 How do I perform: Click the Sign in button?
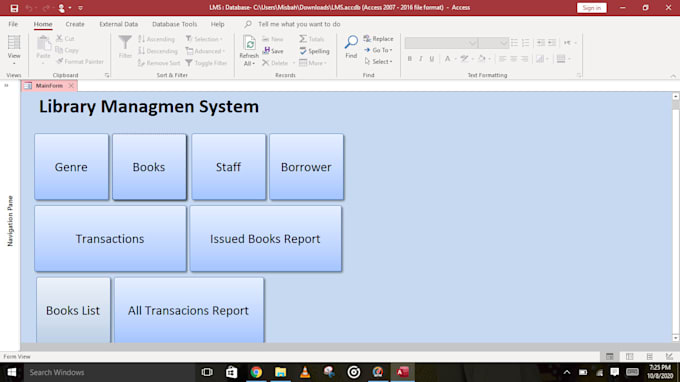point(592,8)
